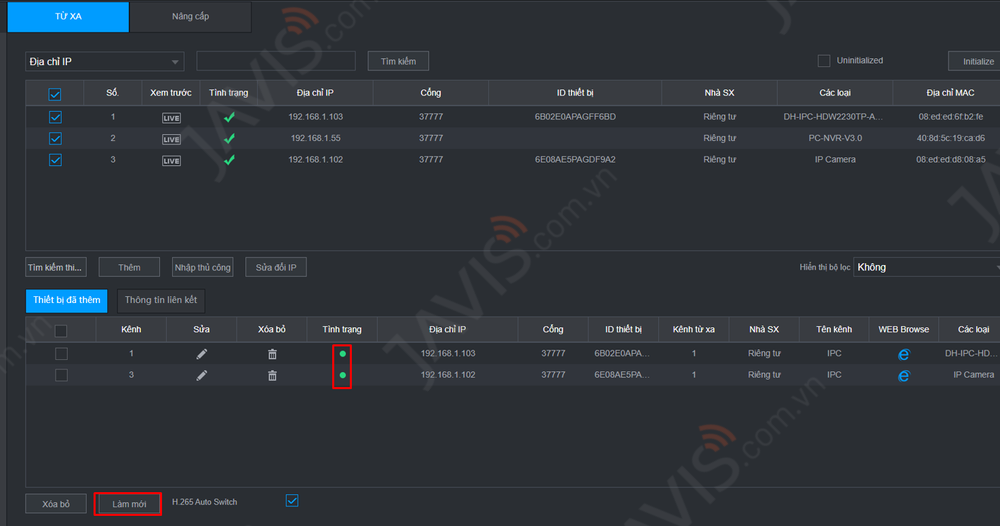Select the Thông tin liên kết tab
This screenshot has width=1000, height=526.
click(161, 300)
